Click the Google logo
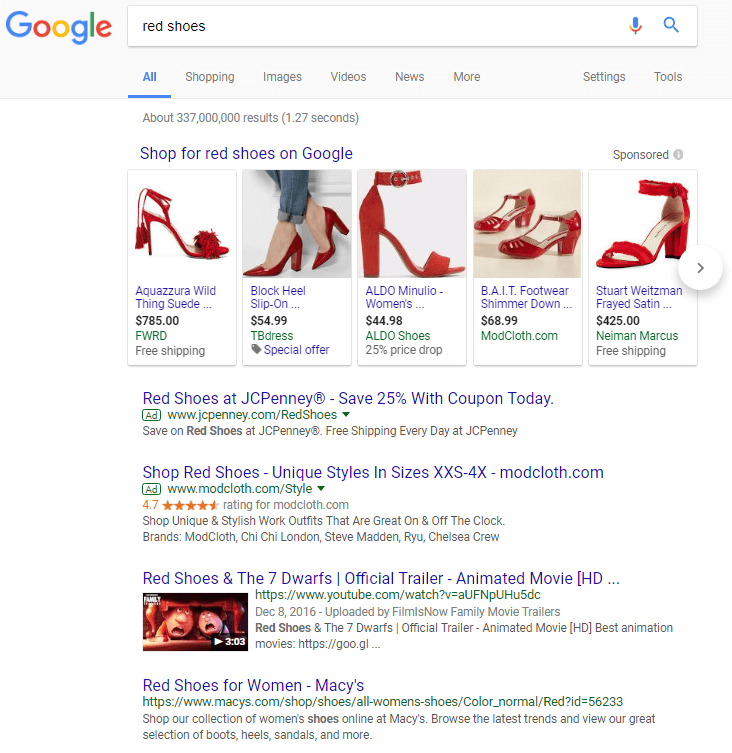This screenshot has height=753, width=732. [59, 27]
